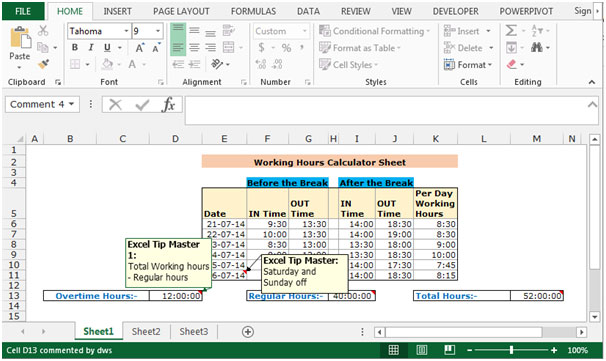606x361 pixels.
Task: Click the Paste clipboard icon
Action: [20, 38]
